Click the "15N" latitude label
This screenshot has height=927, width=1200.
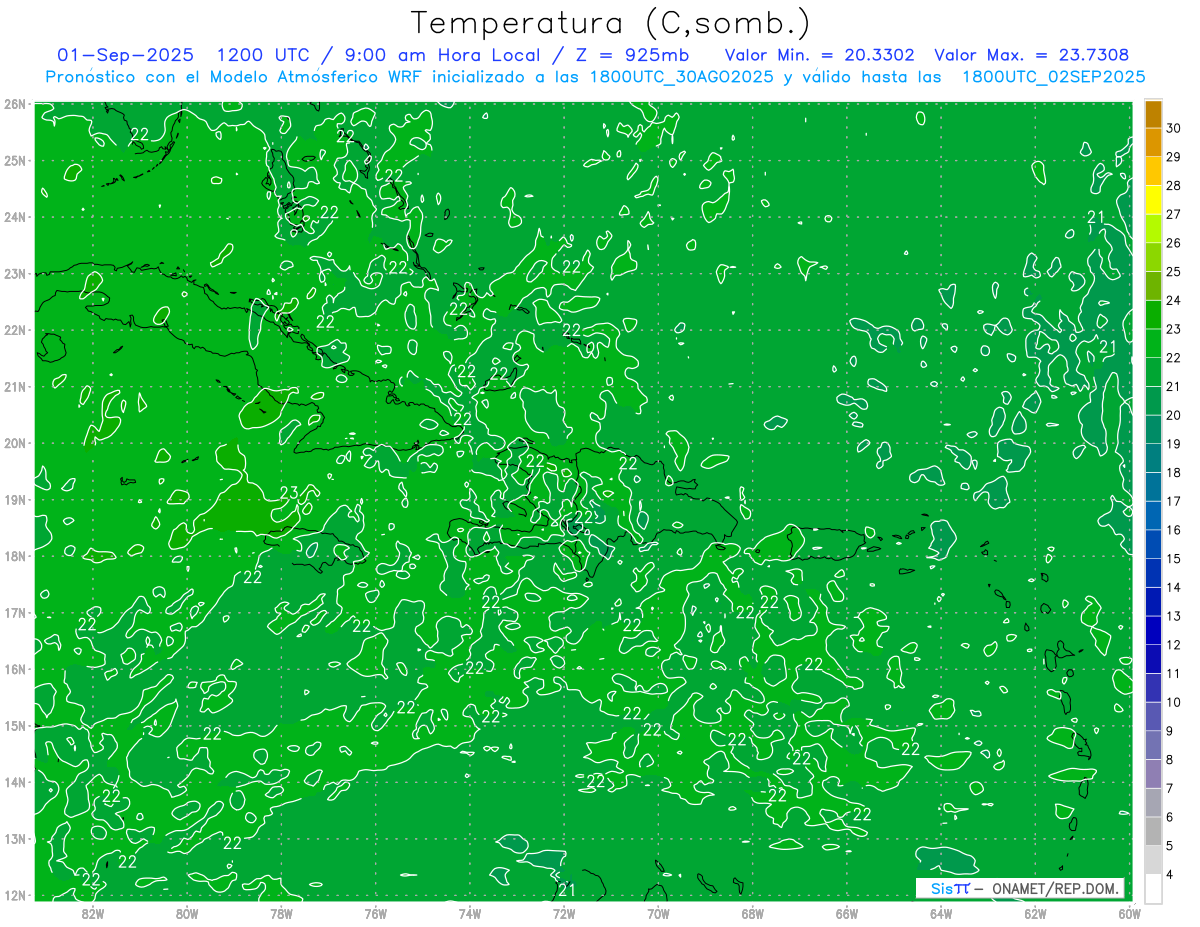(14, 725)
